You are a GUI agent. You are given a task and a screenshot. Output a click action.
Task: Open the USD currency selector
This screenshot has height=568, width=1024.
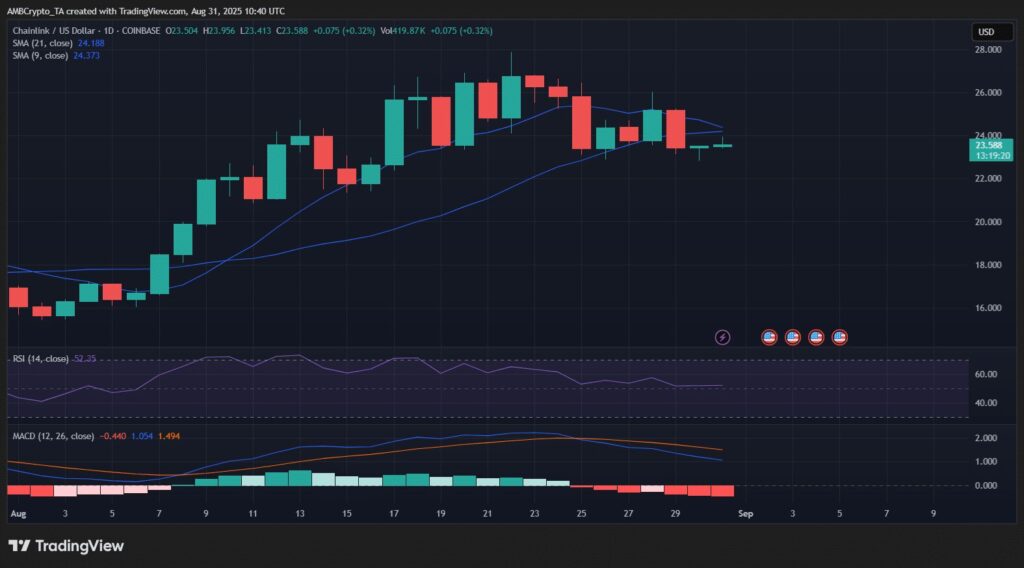(984, 32)
